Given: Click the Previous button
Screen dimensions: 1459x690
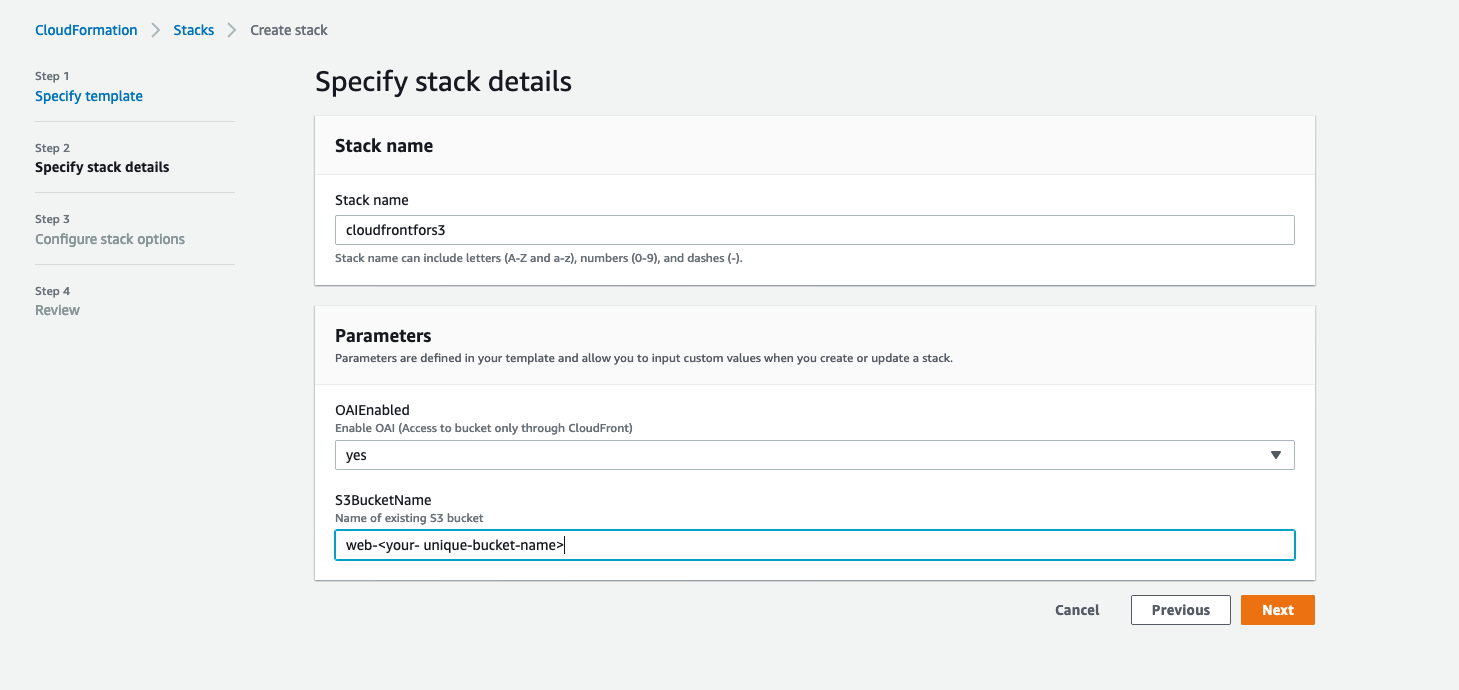Looking at the screenshot, I should coord(1180,609).
